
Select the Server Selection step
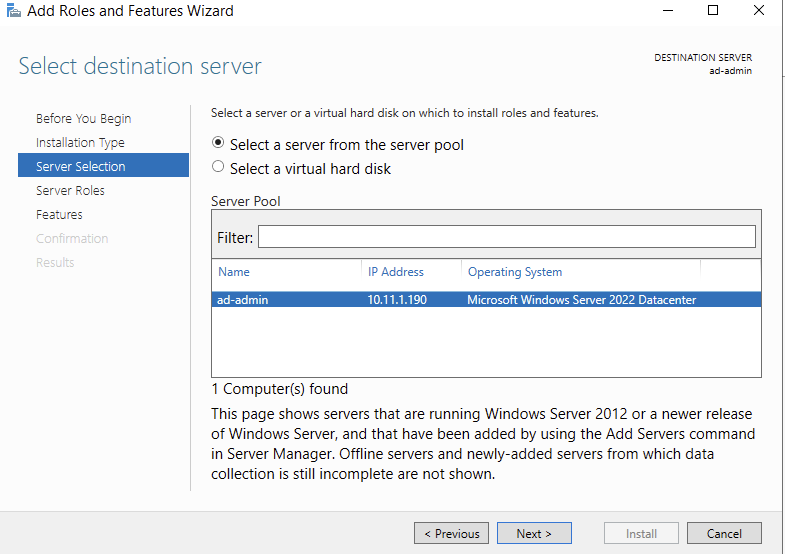104,165
